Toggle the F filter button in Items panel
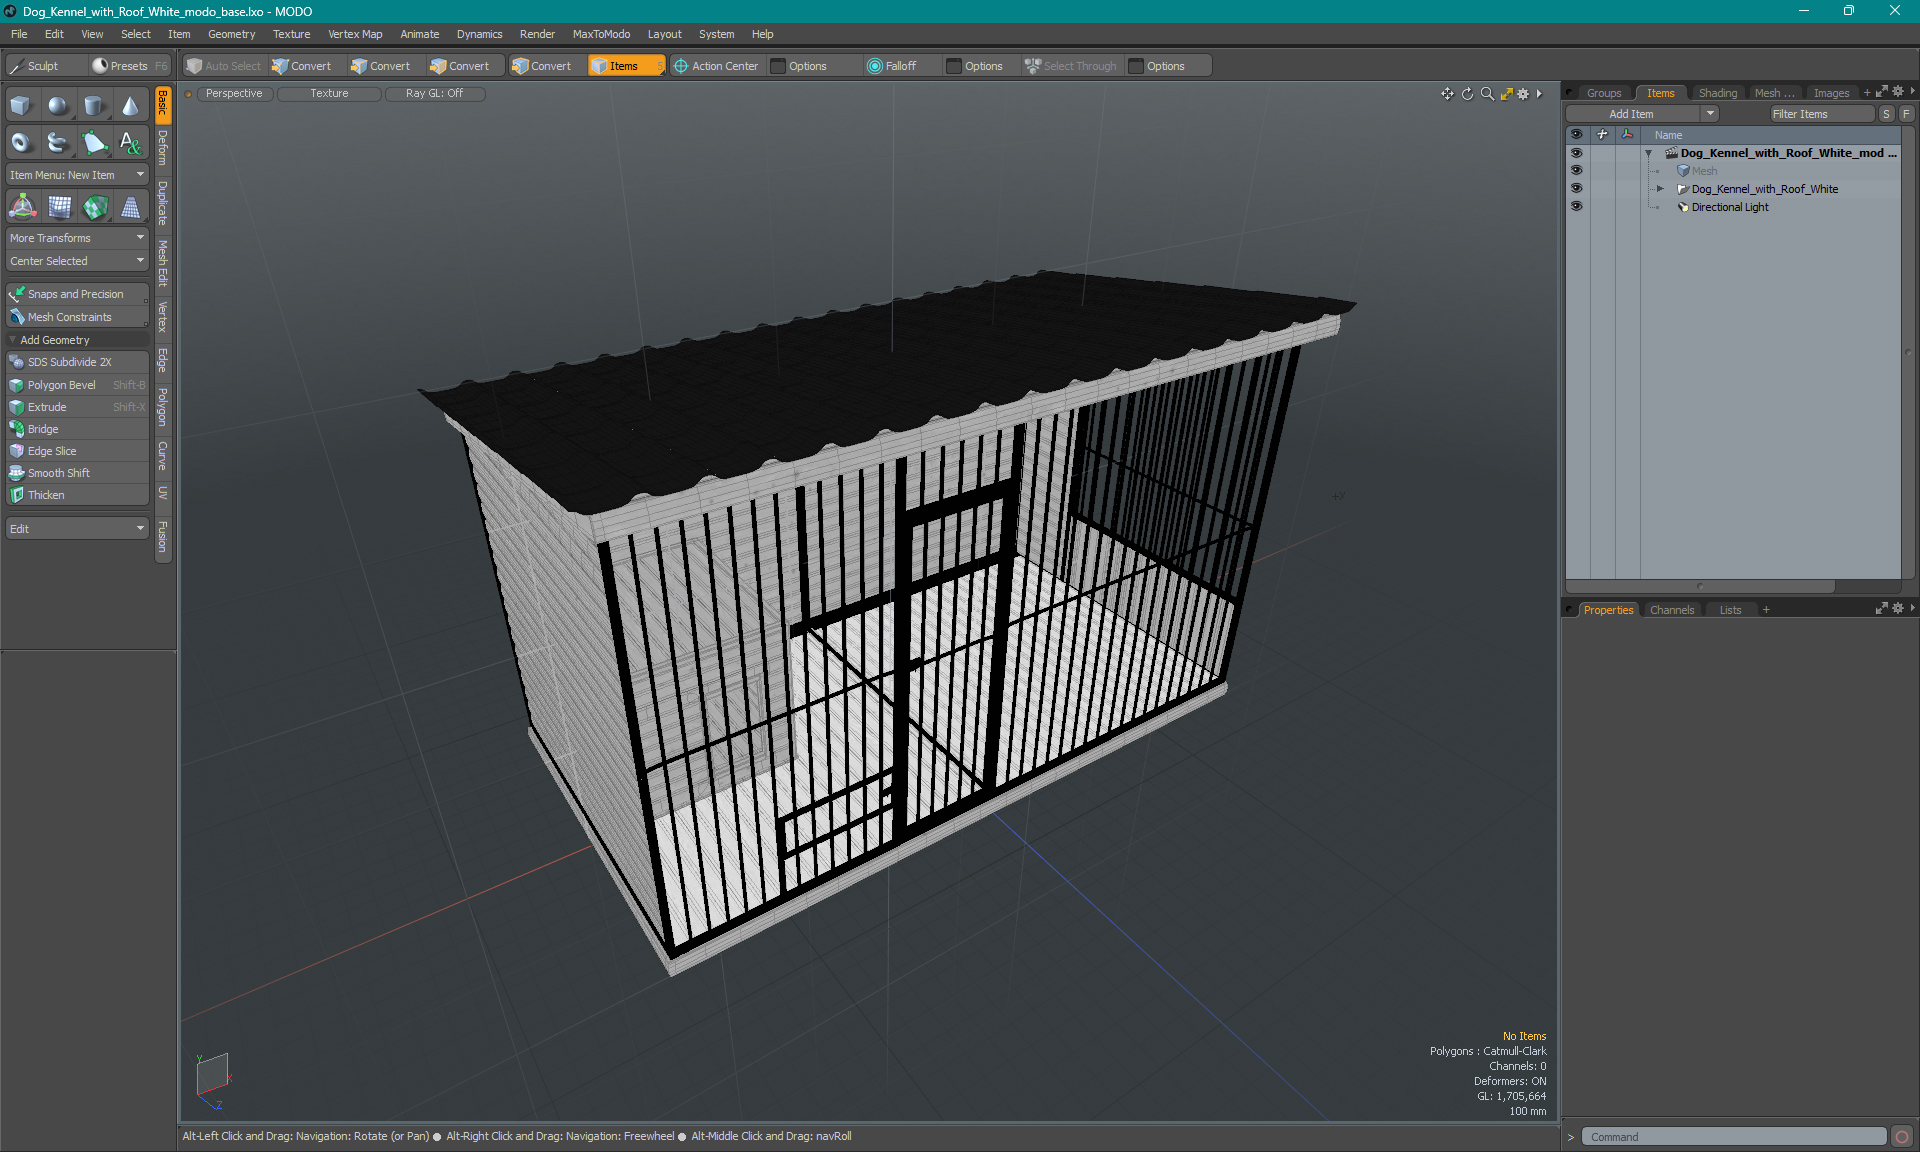The width and height of the screenshot is (1920, 1152). (x=1906, y=114)
